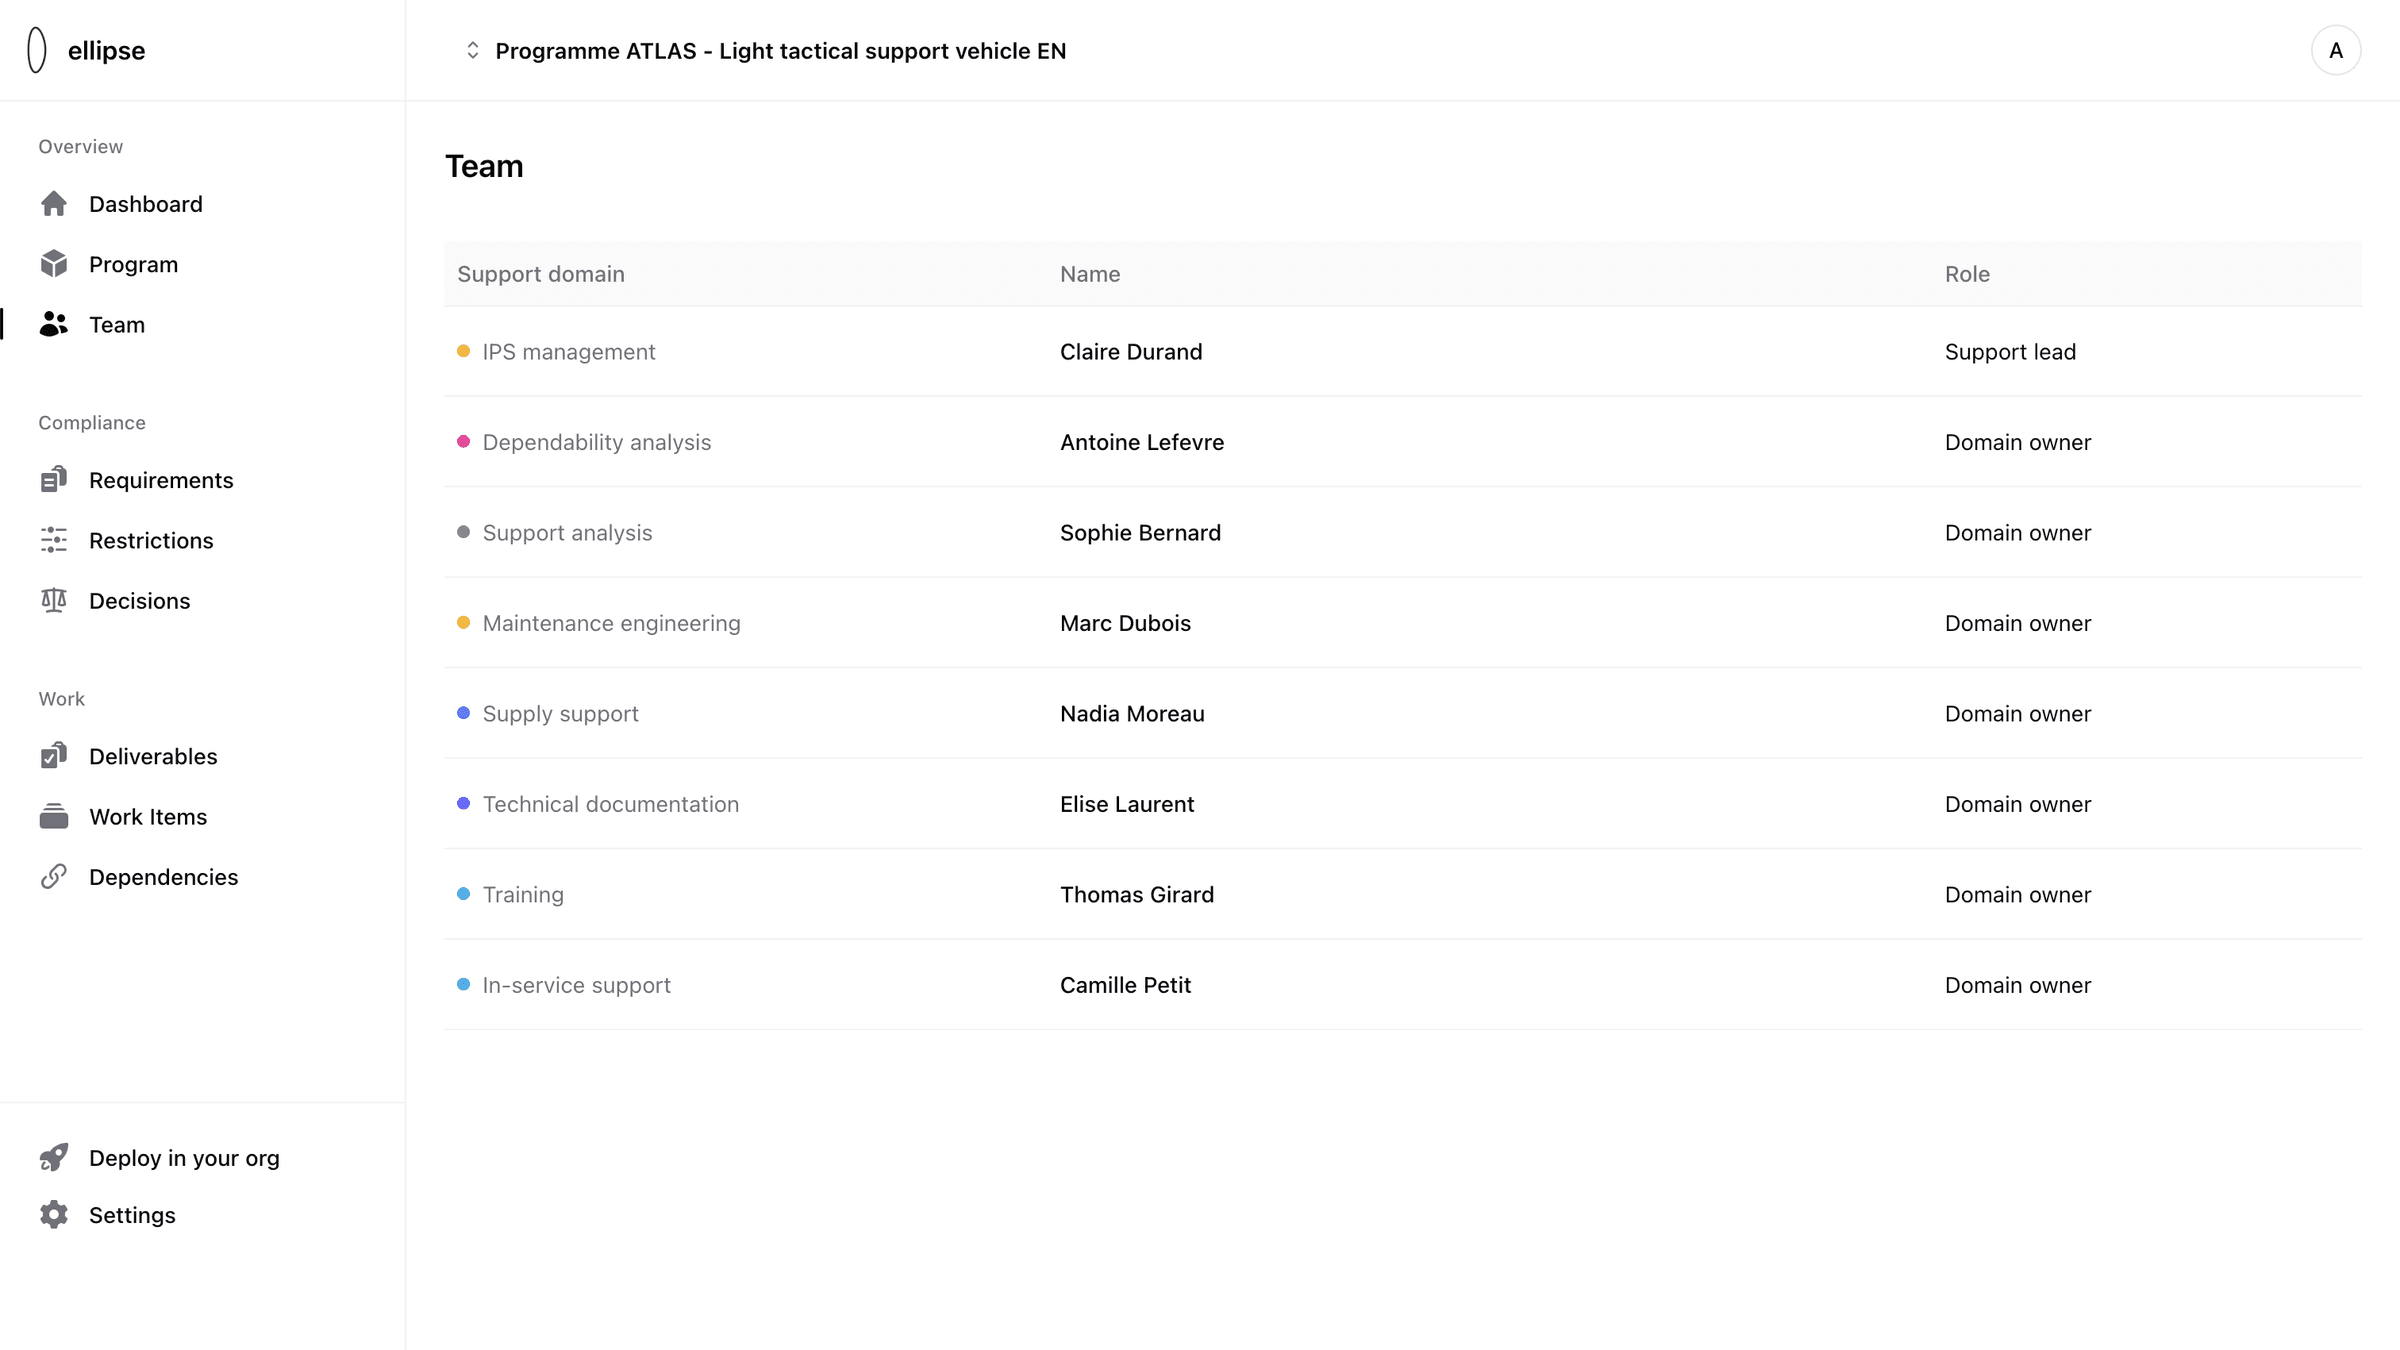Go to the Dashboard menu label
The width and height of the screenshot is (2400, 1350).
[x=146, y=204]
